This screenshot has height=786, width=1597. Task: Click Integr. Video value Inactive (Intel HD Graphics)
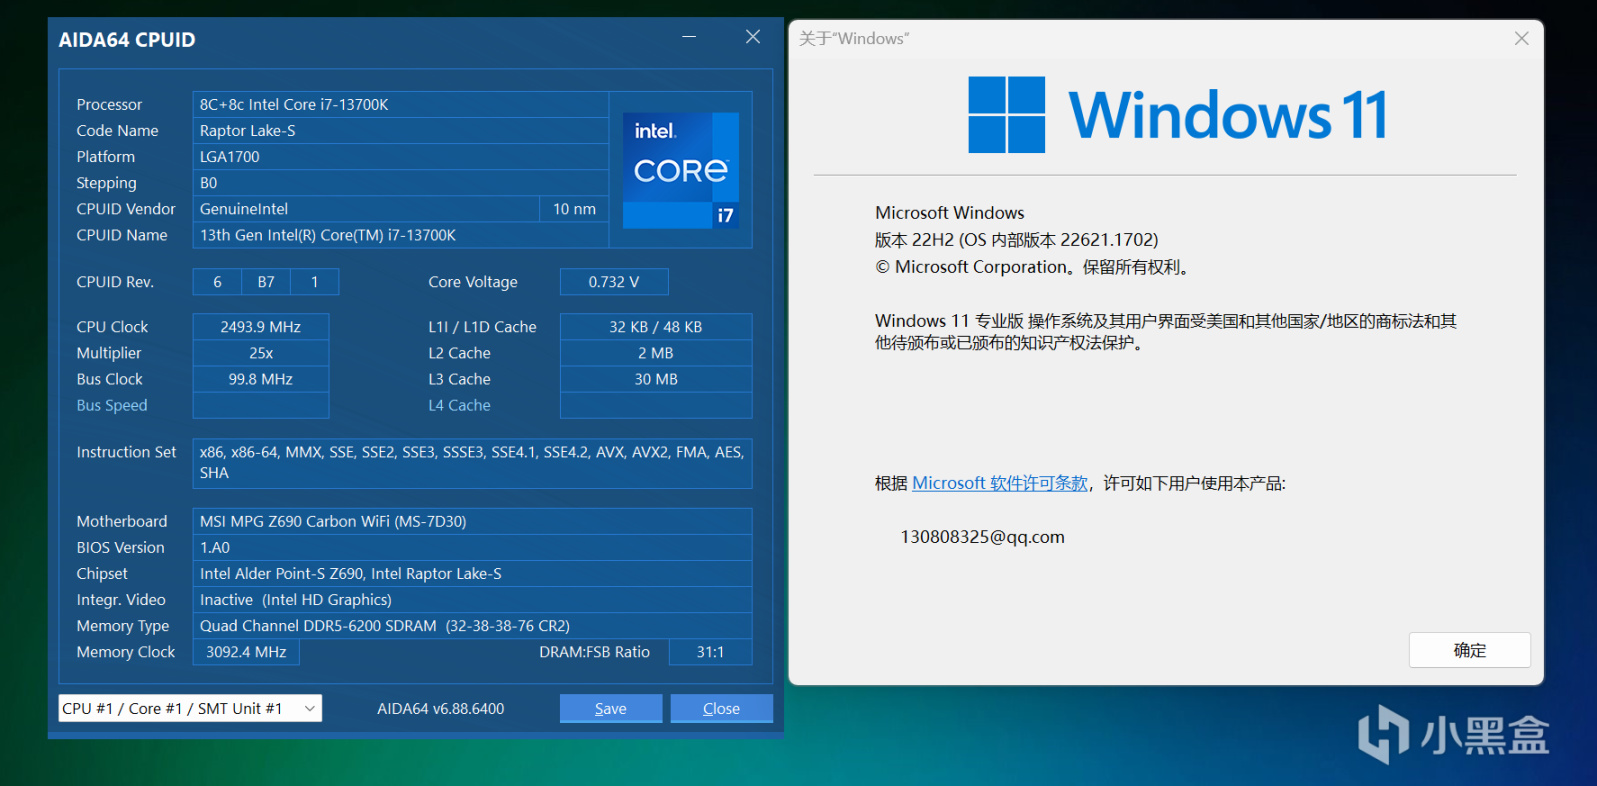click(472, 599)
